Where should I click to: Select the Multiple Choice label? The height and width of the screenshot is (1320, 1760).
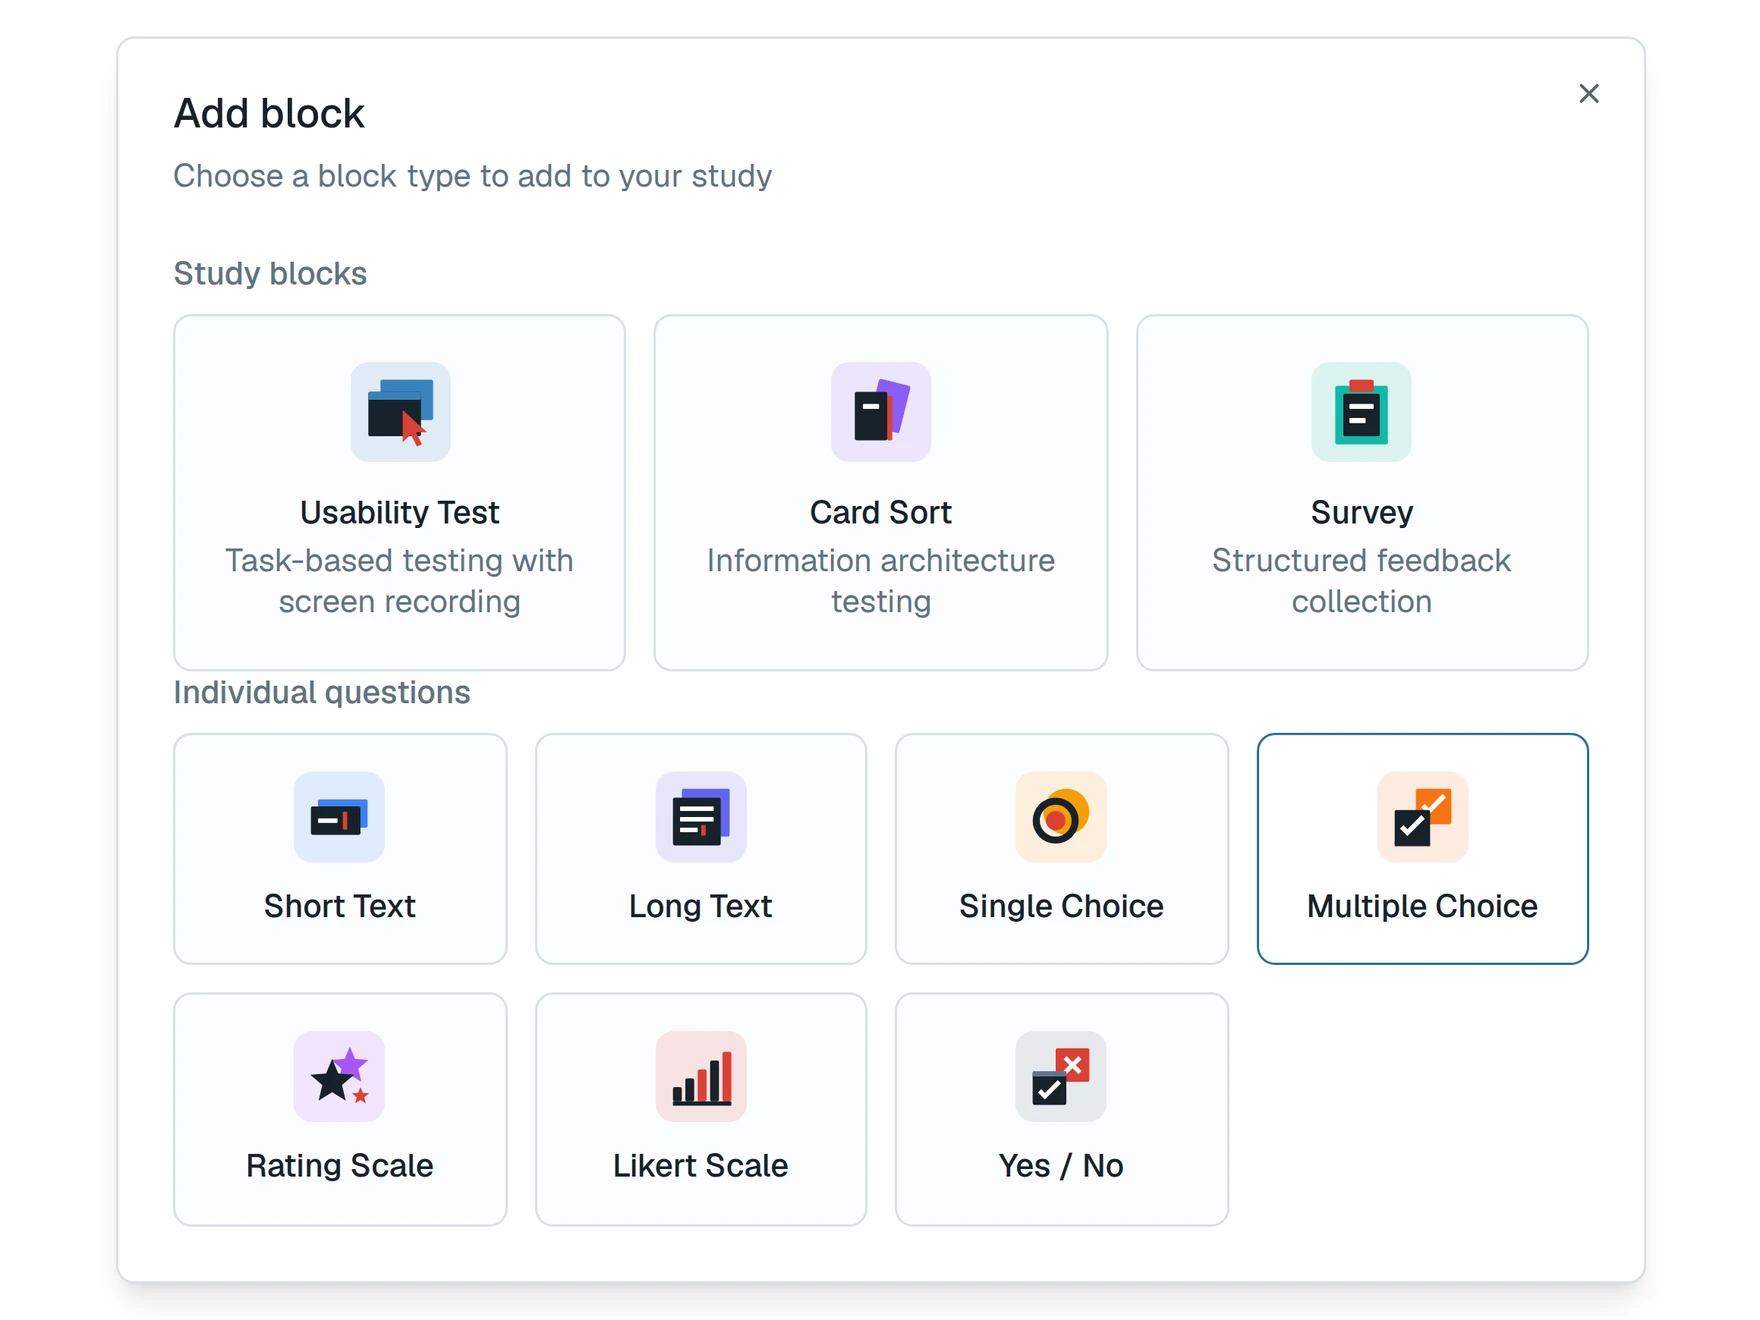[x=1422, y=906]
